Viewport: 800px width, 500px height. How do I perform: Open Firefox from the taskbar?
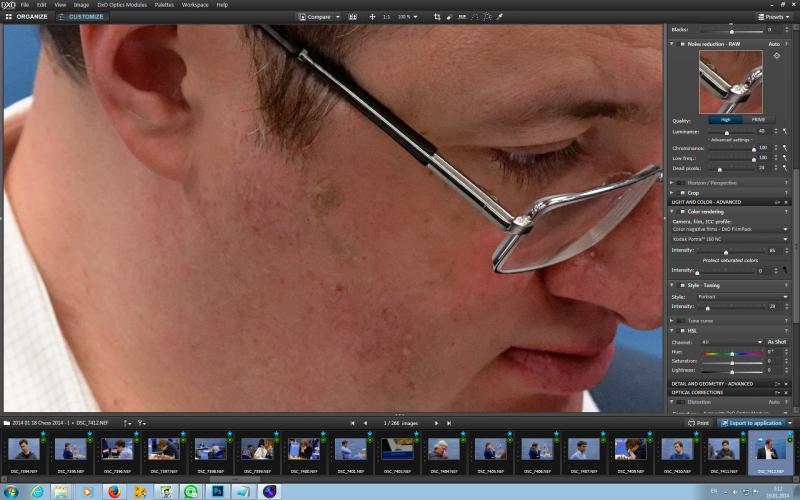pyautogui.click(x=114, y=492)
